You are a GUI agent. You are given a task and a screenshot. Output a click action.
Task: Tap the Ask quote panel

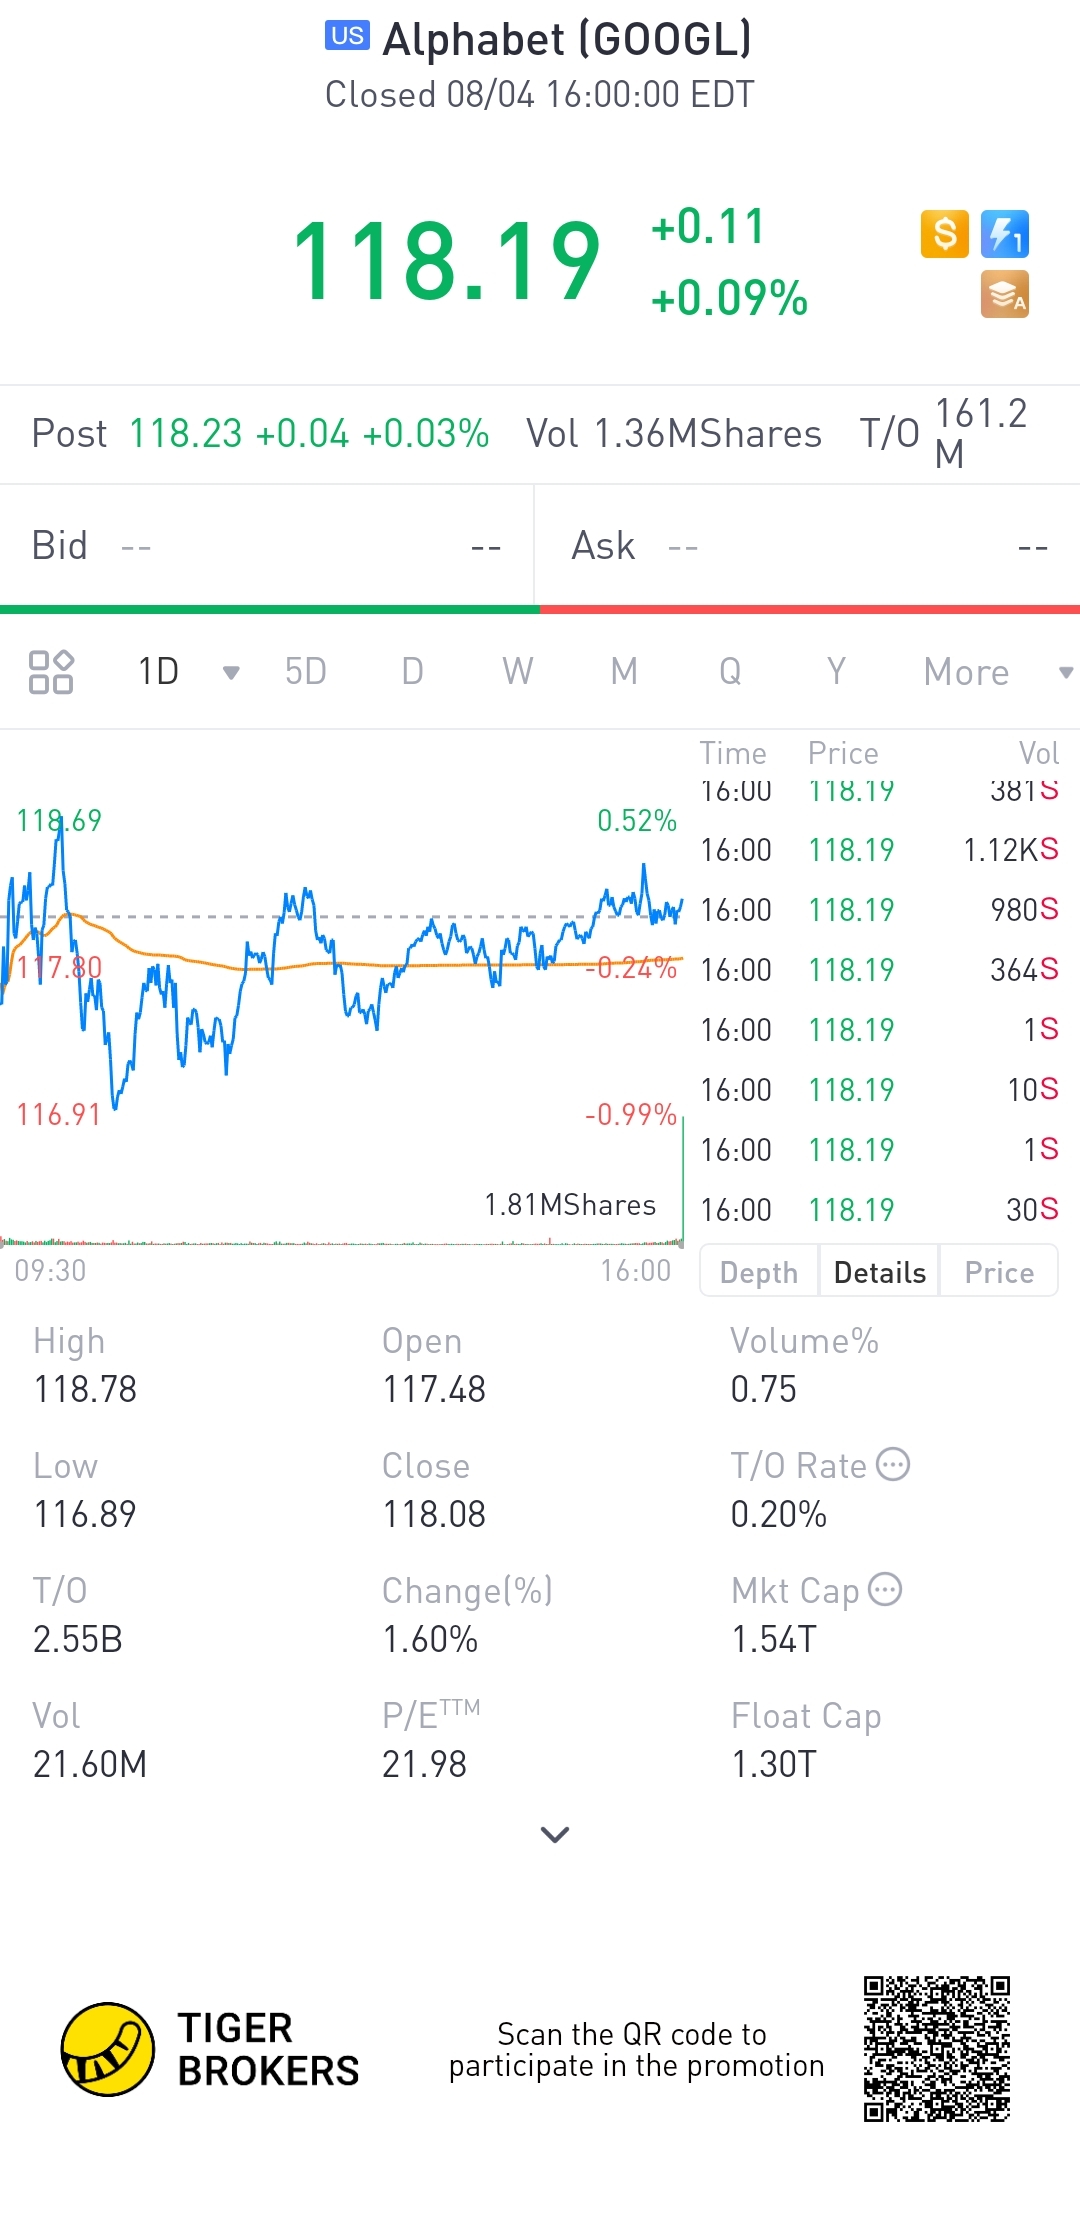(808, 546)
